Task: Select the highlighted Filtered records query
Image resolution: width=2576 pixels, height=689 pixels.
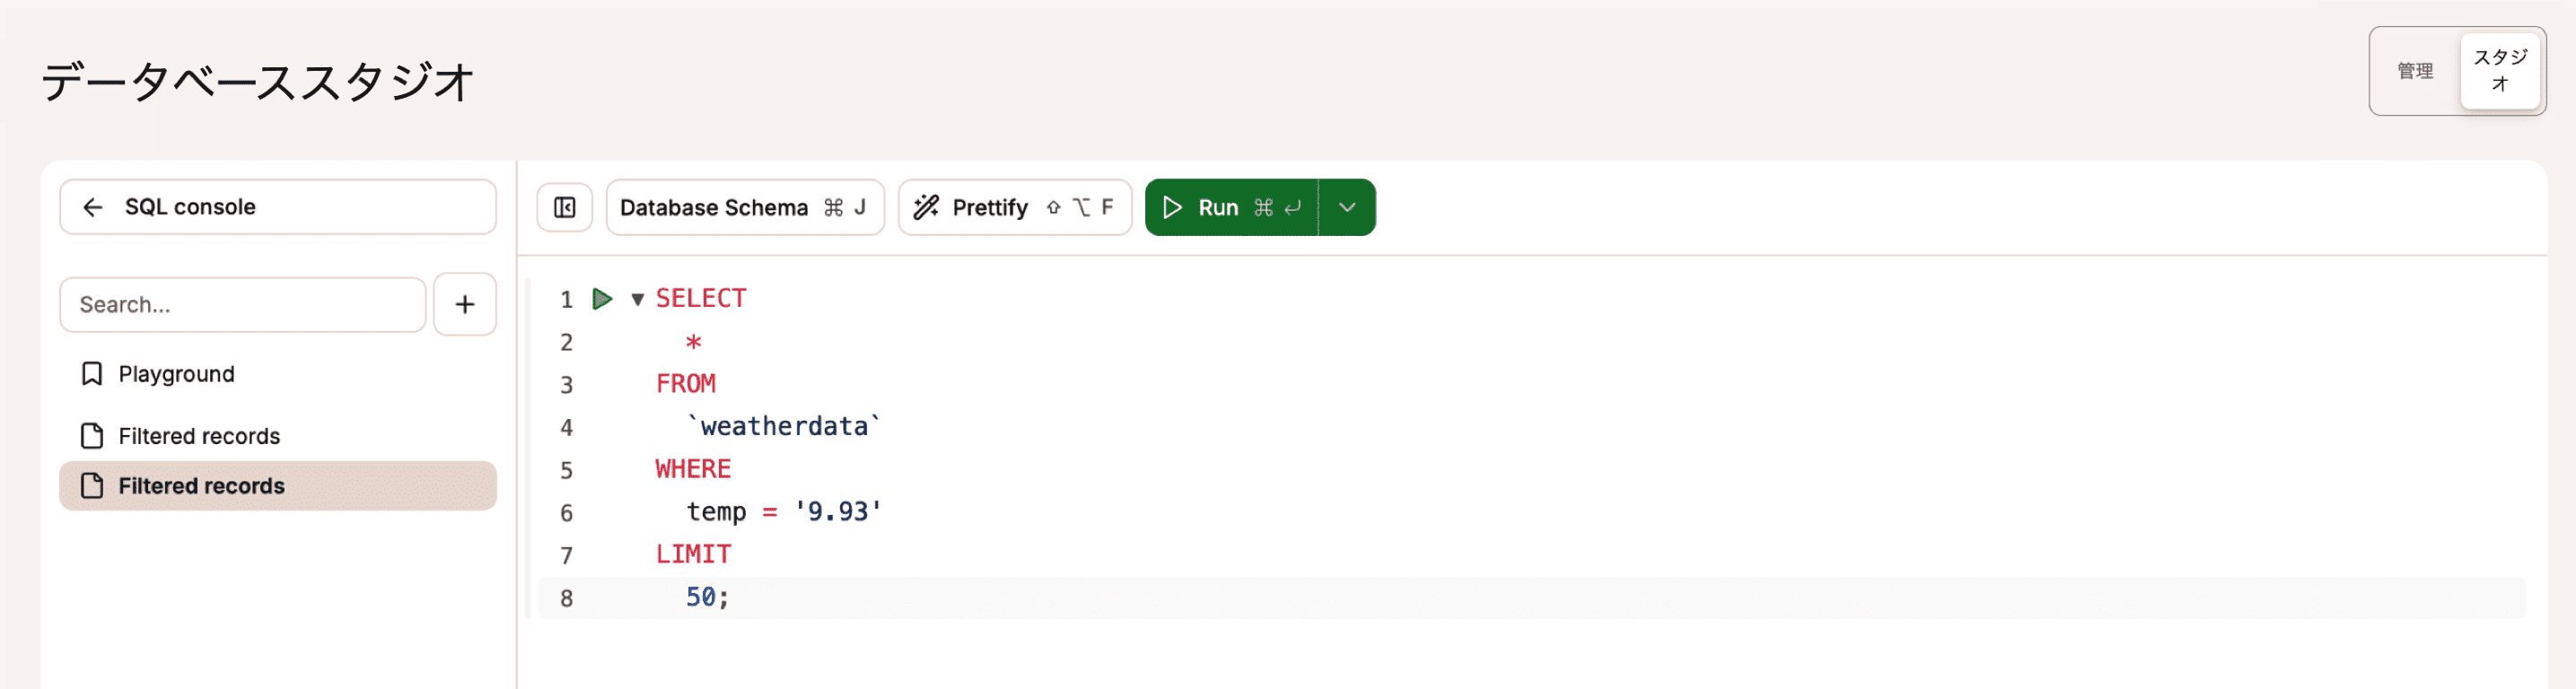Action: [201, 486]
